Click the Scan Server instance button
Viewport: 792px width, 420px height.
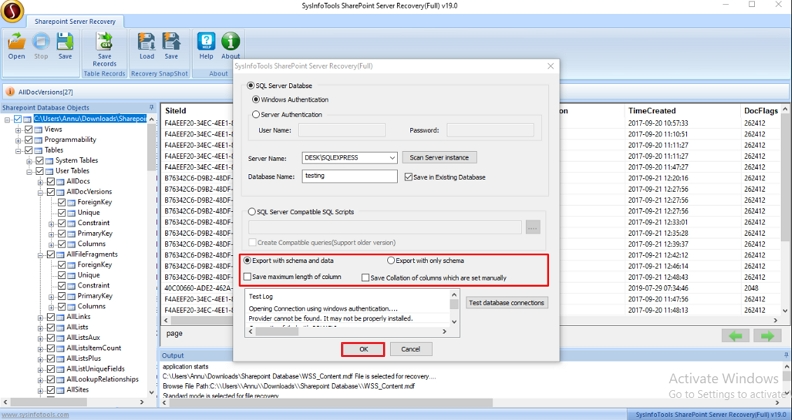click(439, 158)
